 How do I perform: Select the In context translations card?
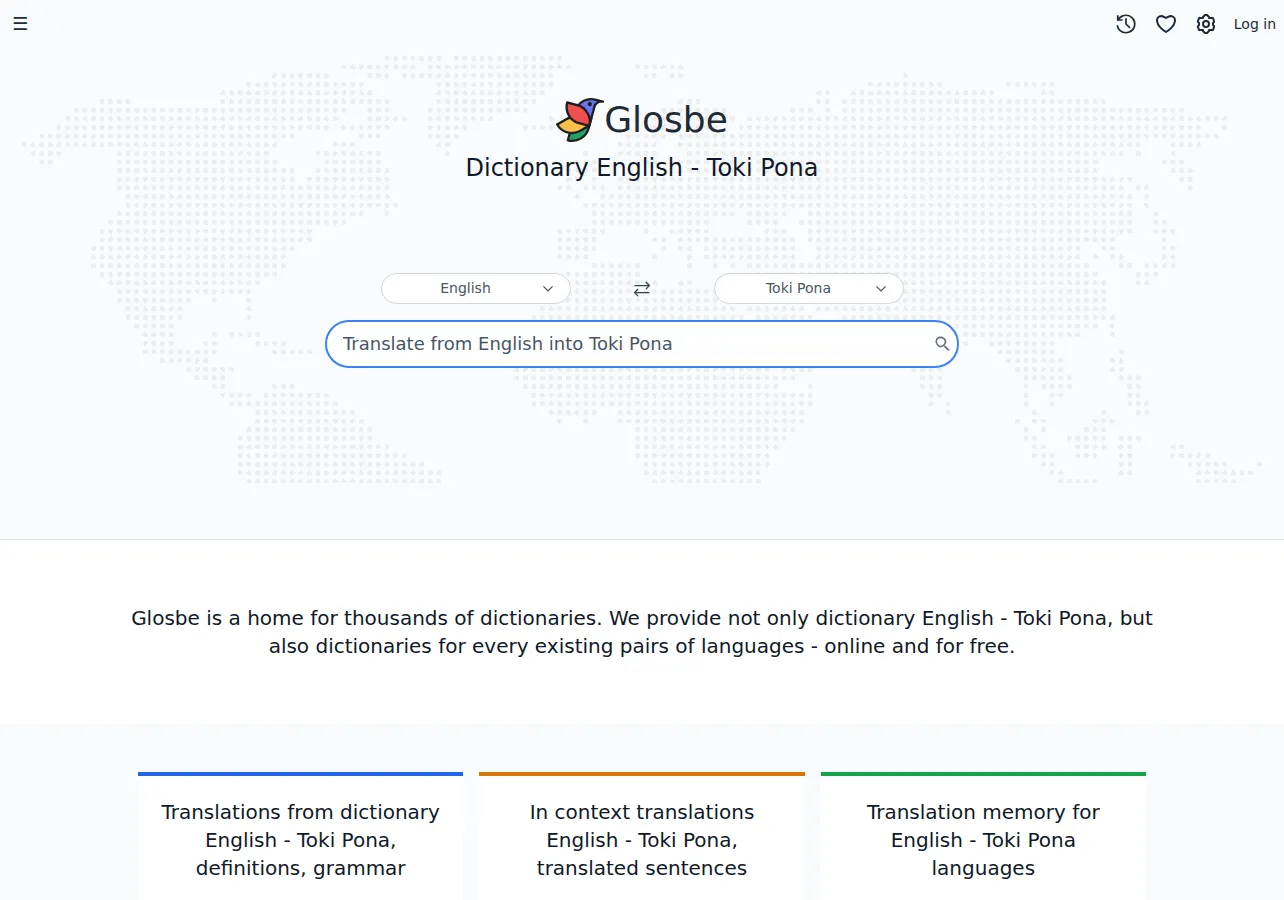tap(642, 836)
